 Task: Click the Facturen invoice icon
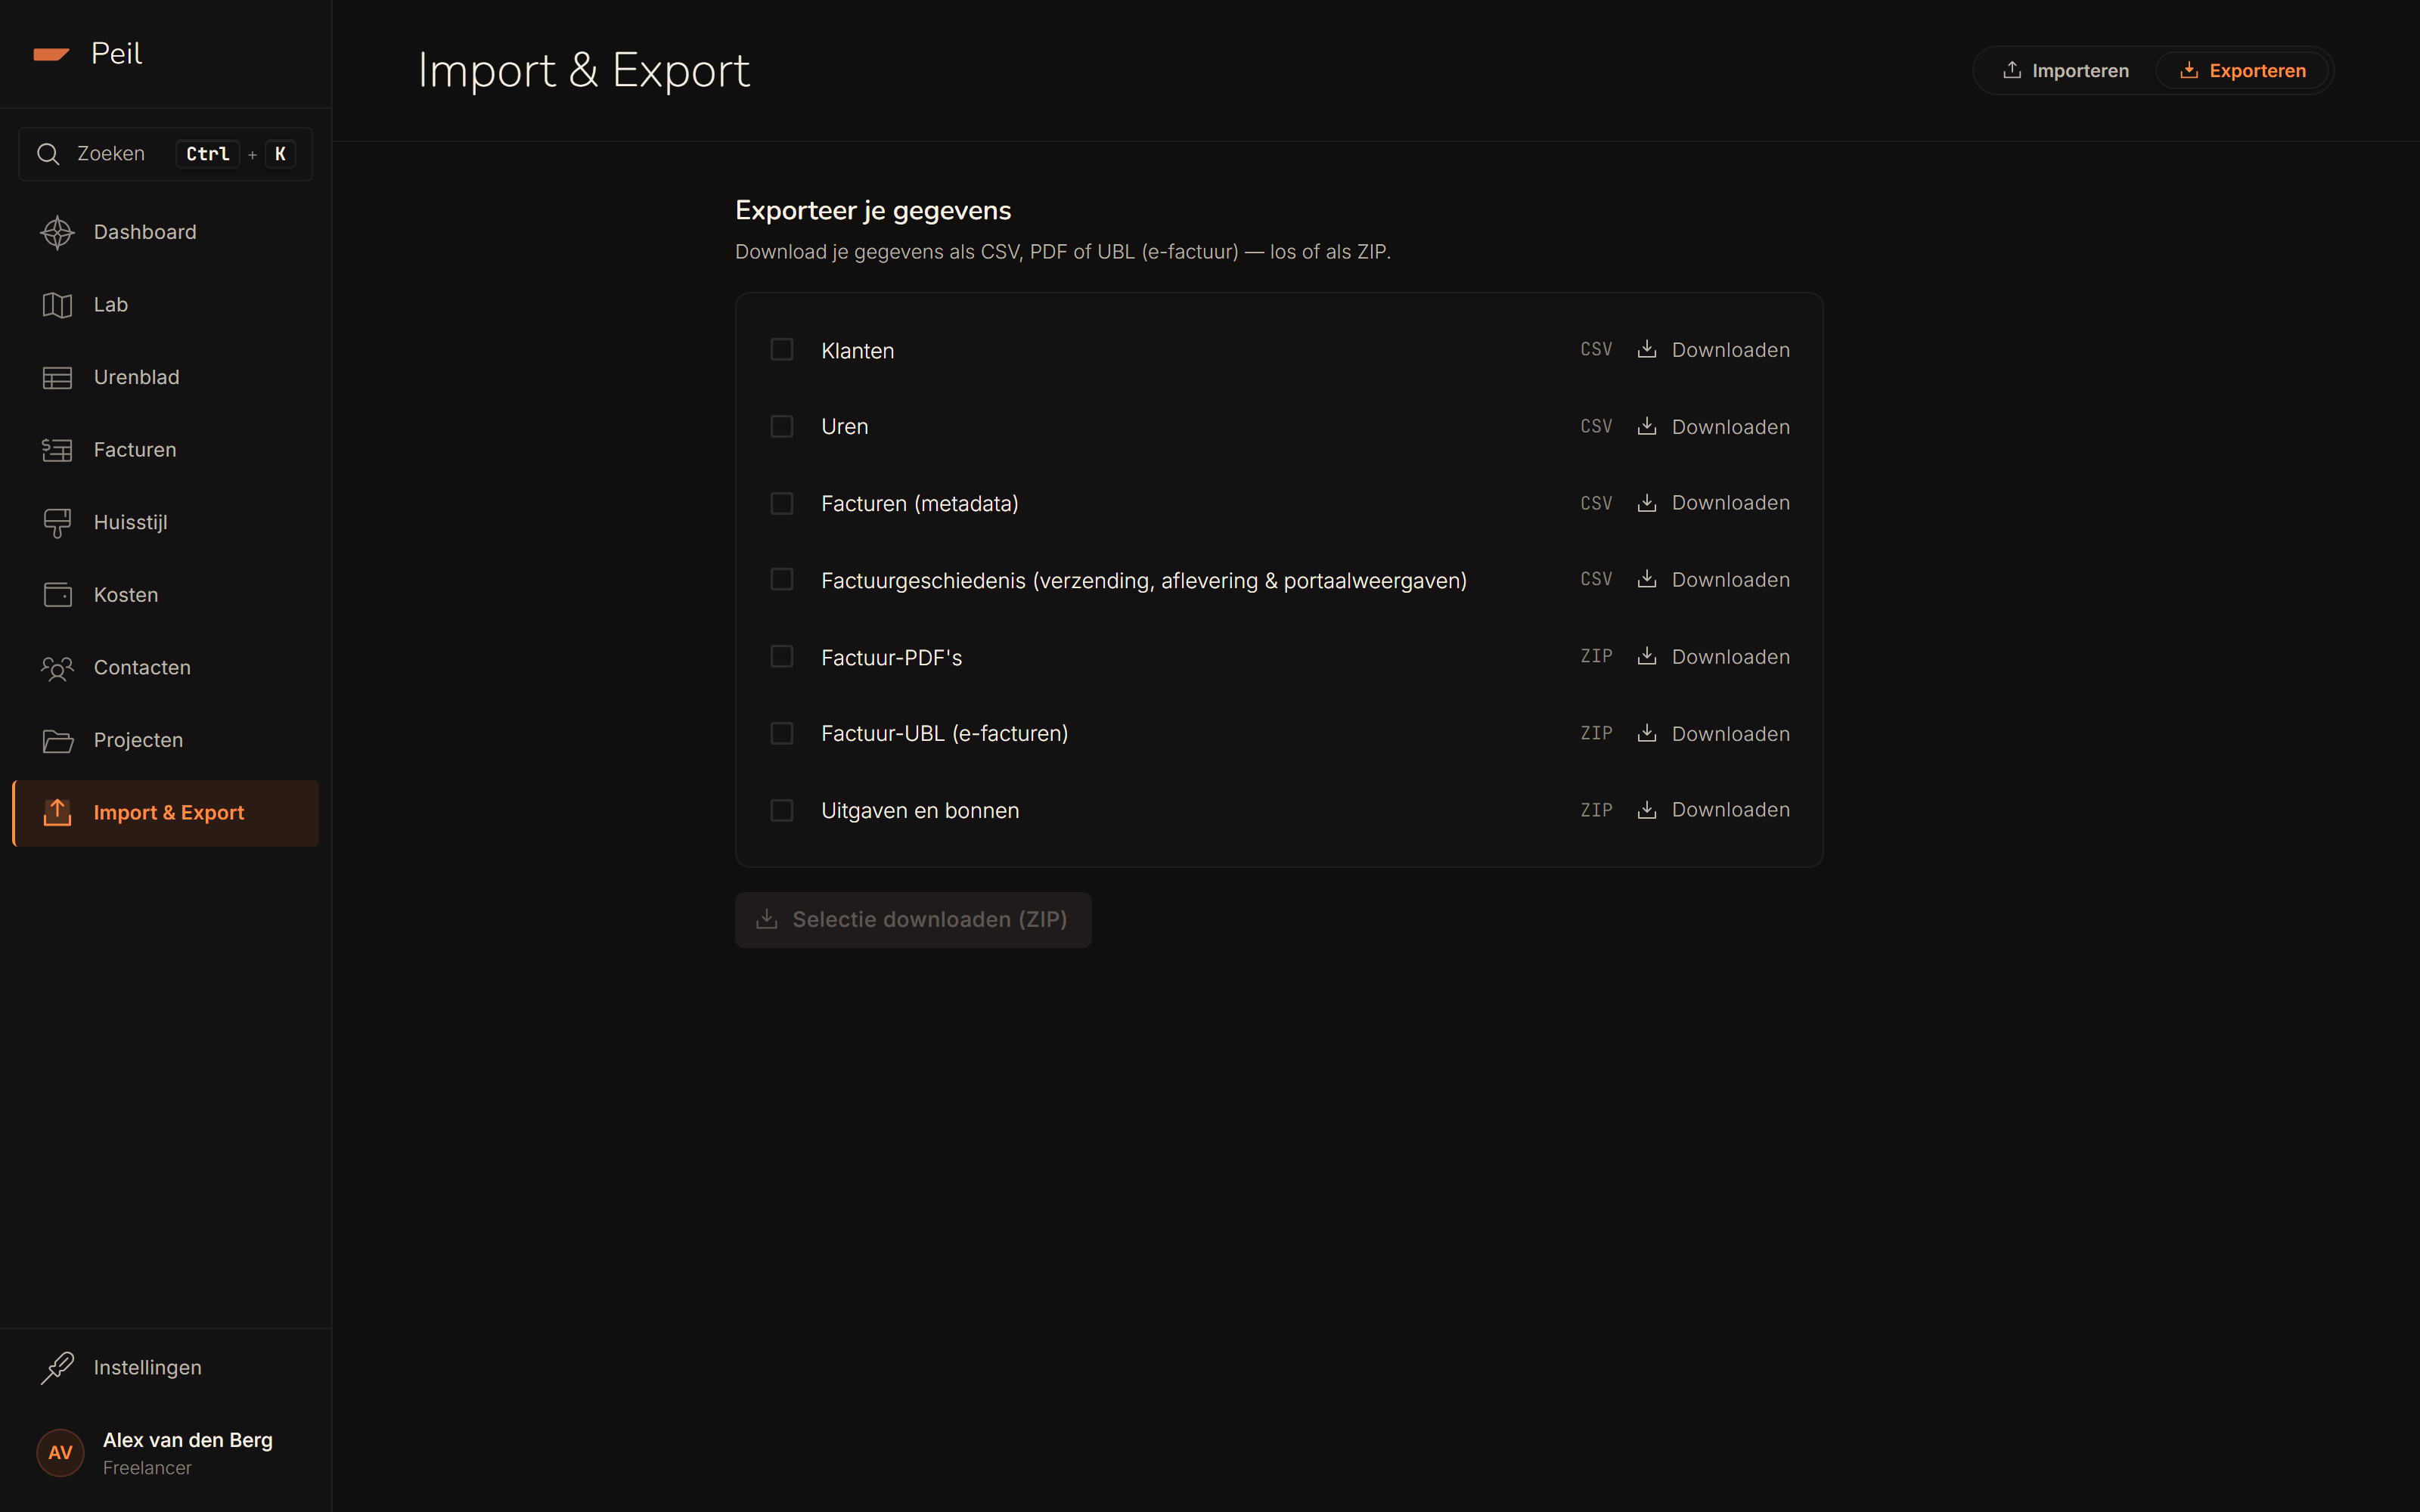pyautogui.click(x=57, y=450)
